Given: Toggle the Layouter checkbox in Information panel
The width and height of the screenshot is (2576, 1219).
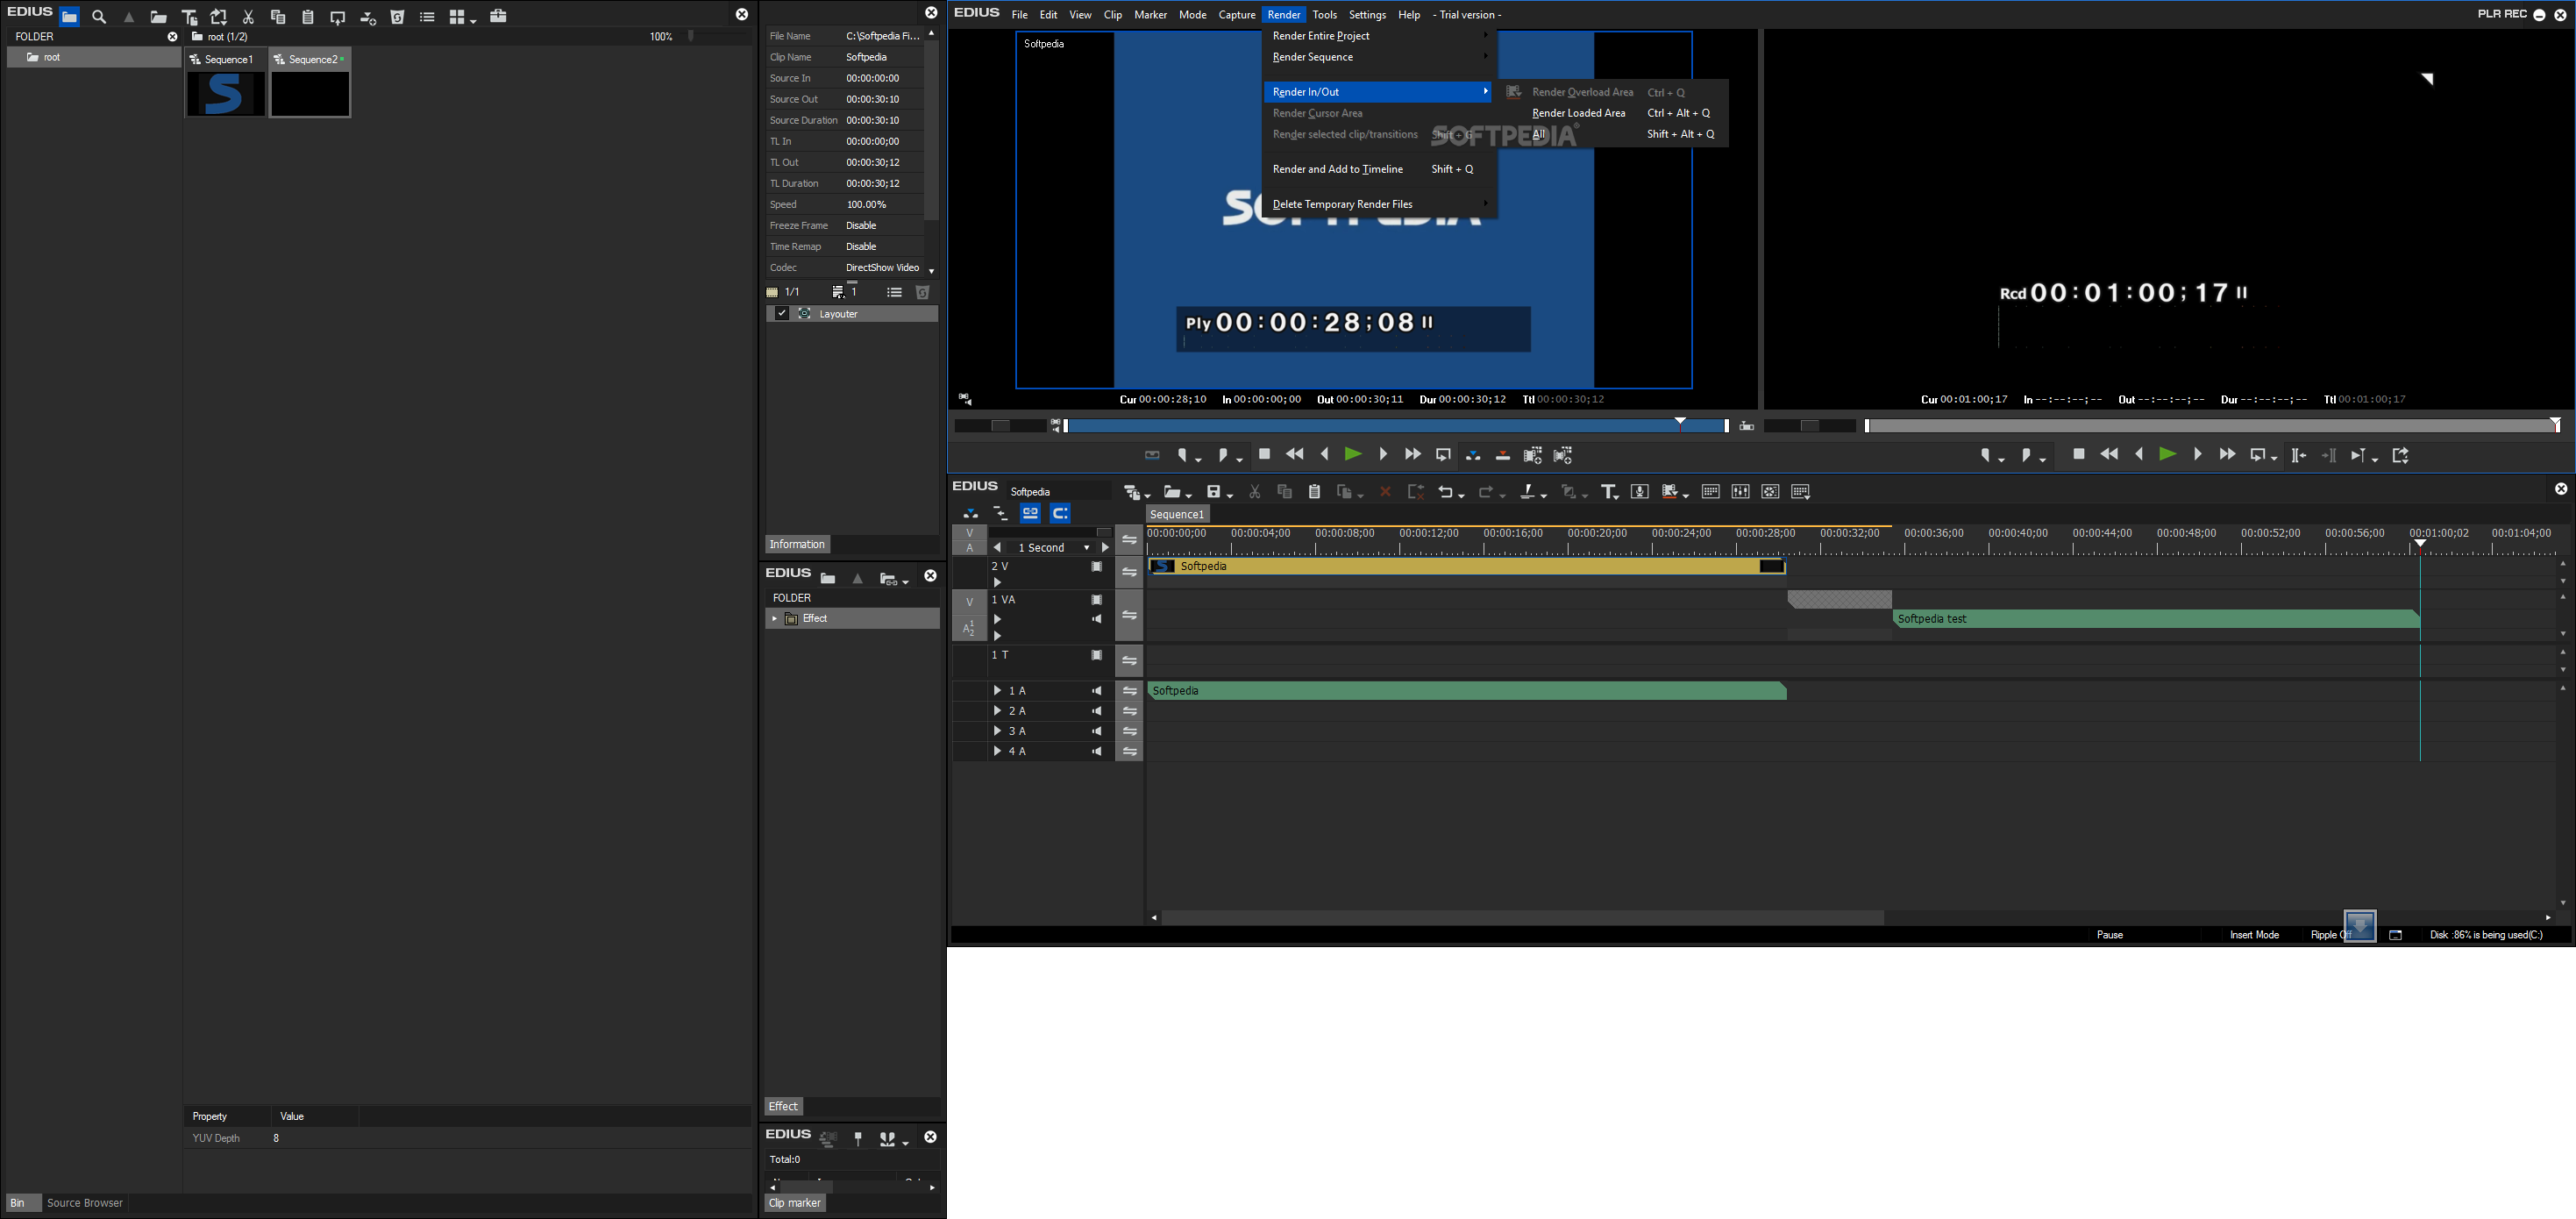Looking at the screenshot, I should (x=782, y=314).
